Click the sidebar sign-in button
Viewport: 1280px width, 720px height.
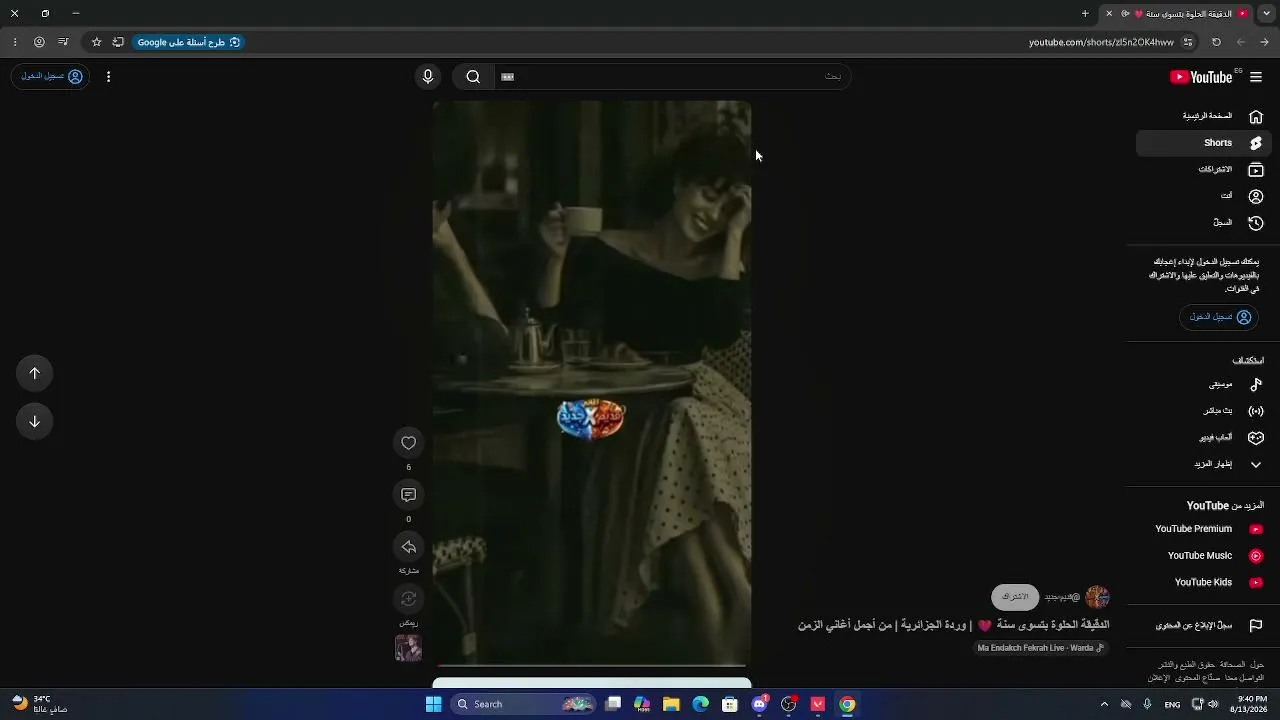pos(1220,317)
